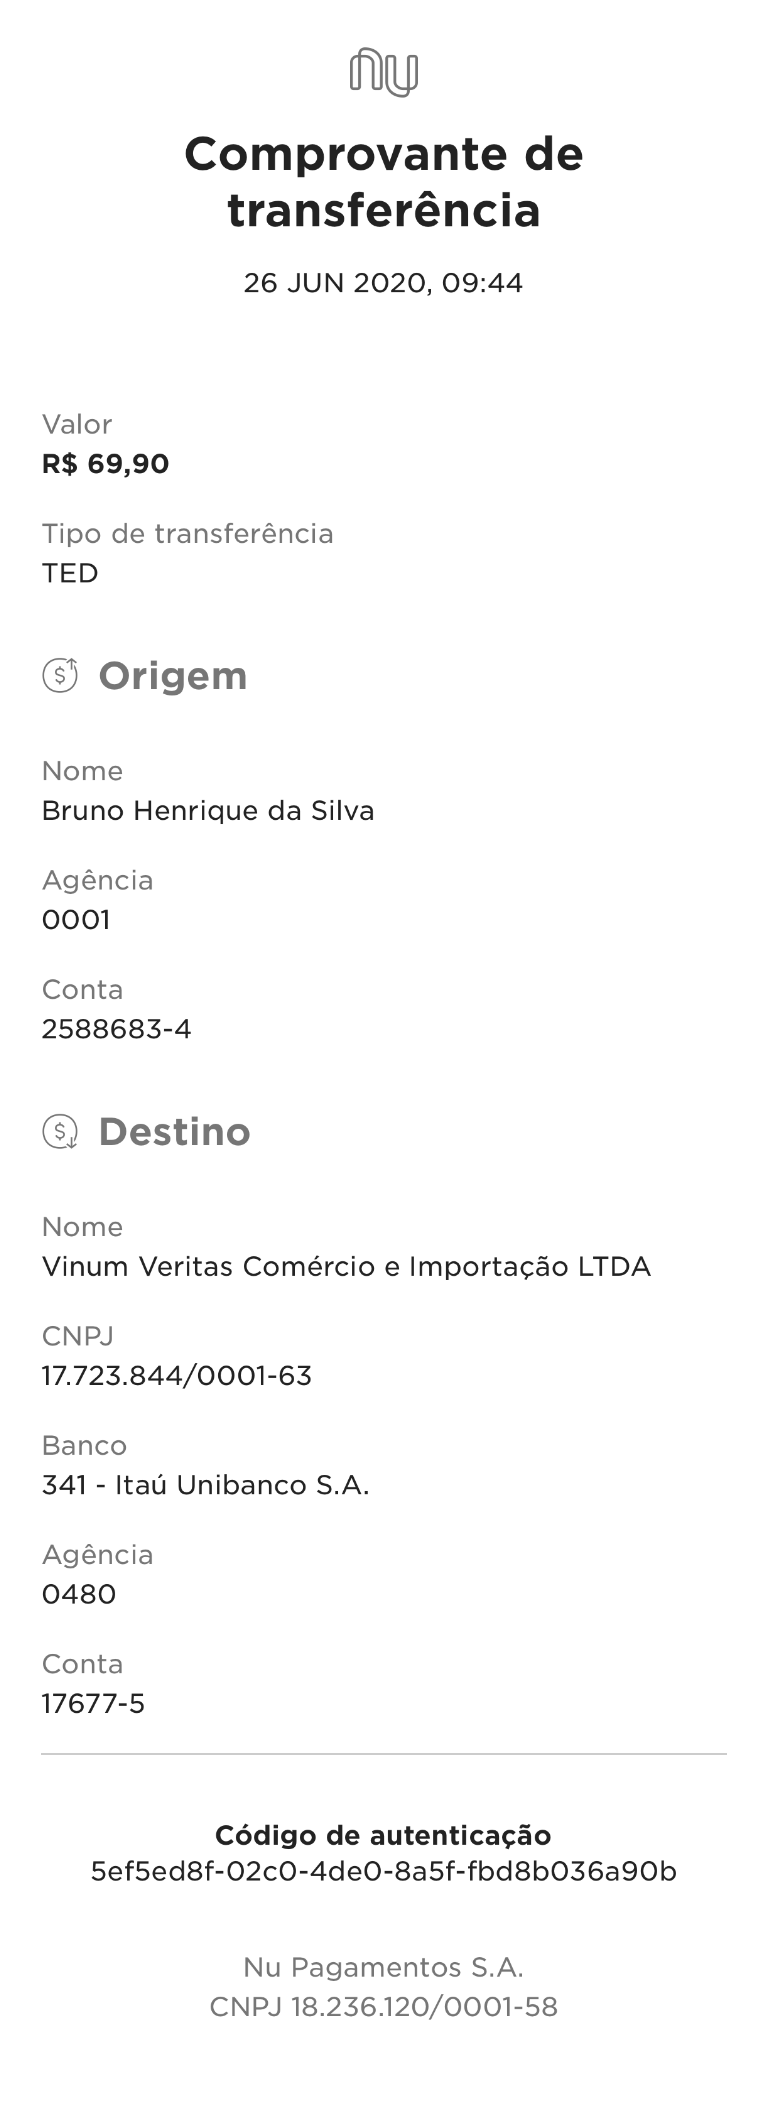Select sender name Bruno Henrique da Silva
Image resolution: width=768 pixels, height=2118 pixels.
pyautogui.click(x=208, y=810)
